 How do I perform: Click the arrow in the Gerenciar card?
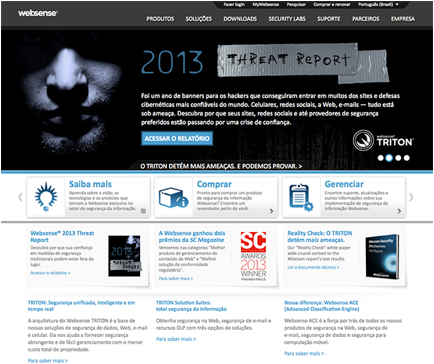tap(399, 211)
